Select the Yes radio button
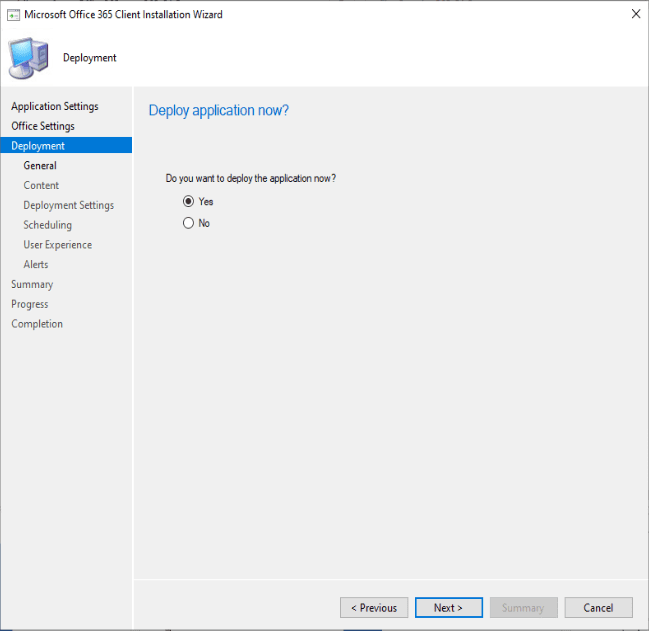This screenshot has height=631, width=649. [x=188, y=201]
